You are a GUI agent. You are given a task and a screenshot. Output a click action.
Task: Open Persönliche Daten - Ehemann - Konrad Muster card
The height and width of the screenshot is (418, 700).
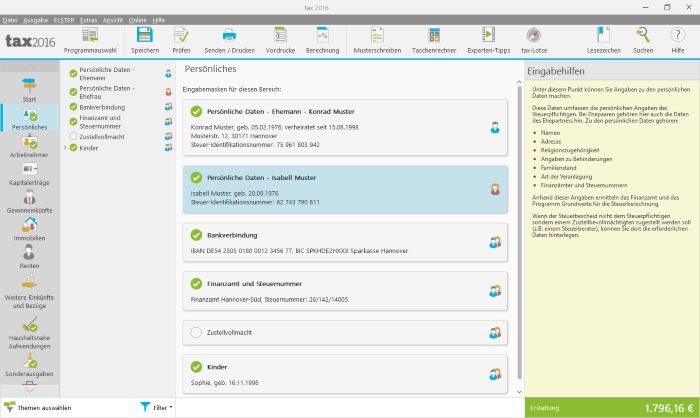coord(345,128)
